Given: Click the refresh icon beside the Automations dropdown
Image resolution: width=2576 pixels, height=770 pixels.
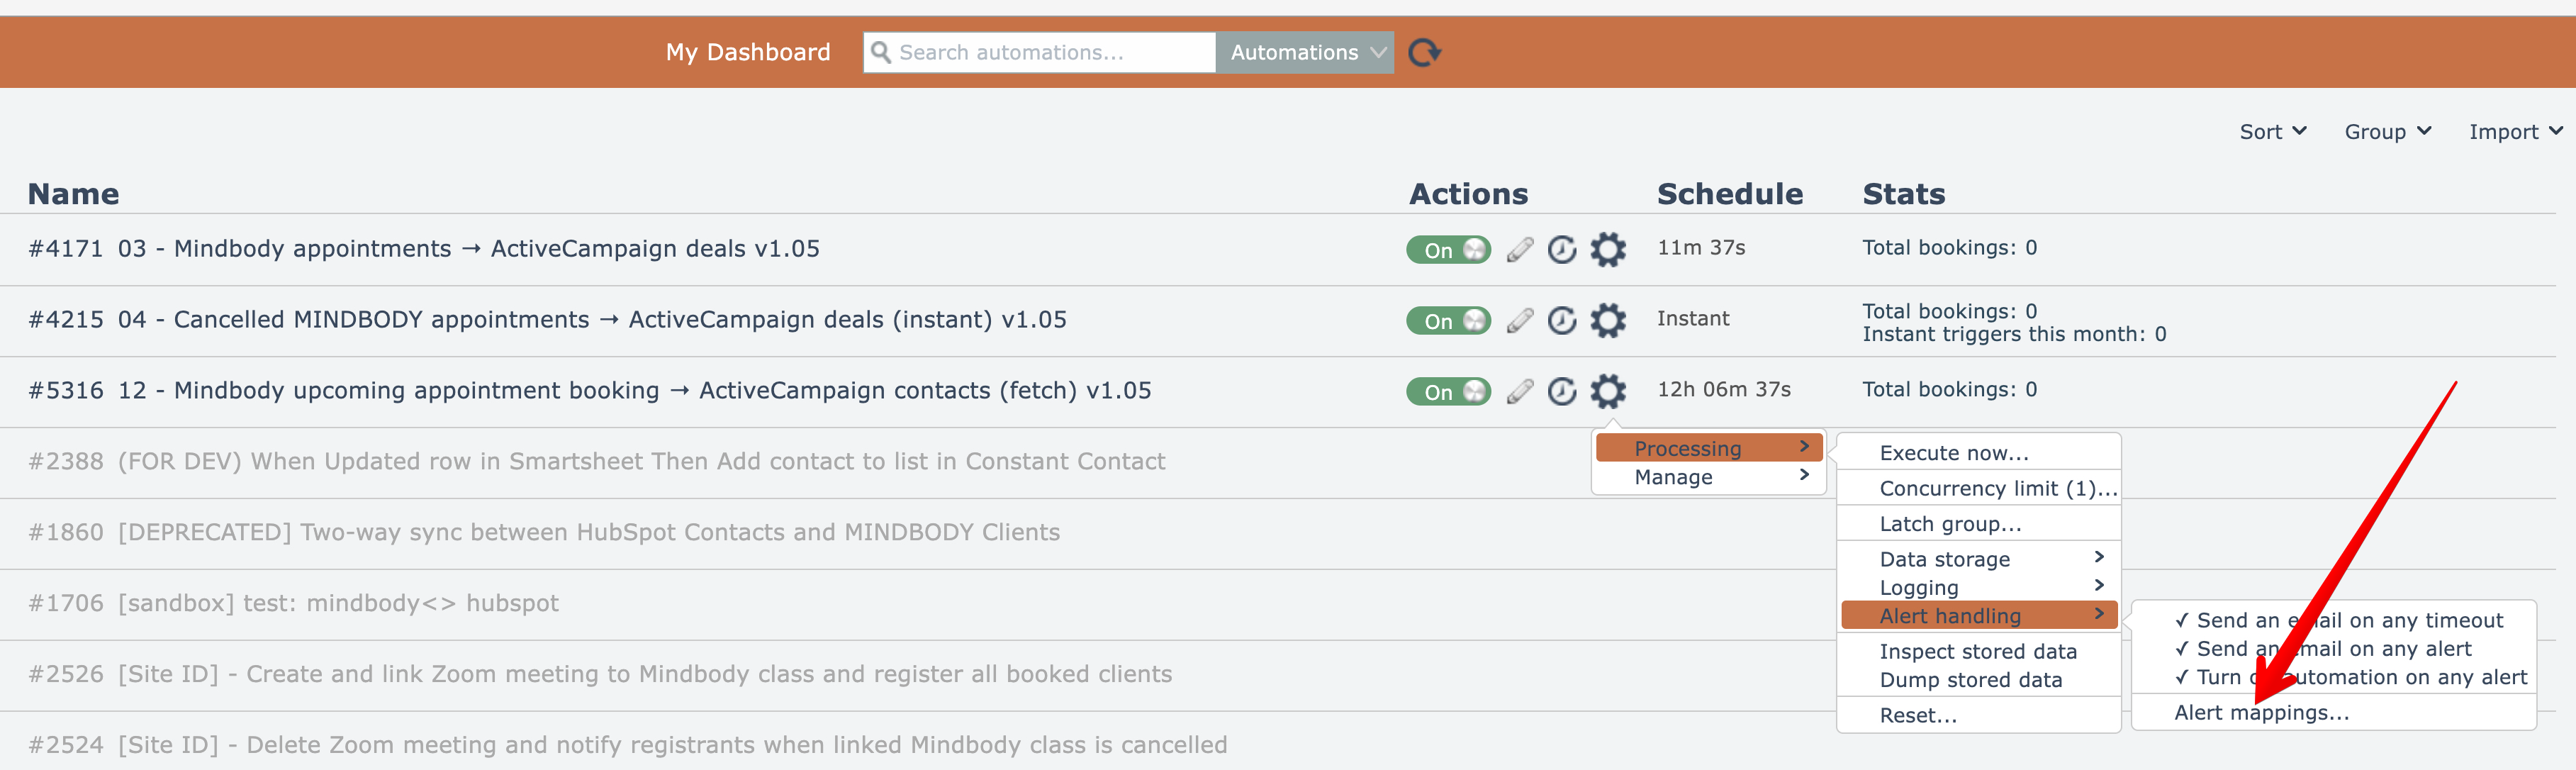Looking at the screenshot, I should [1424, 52].
